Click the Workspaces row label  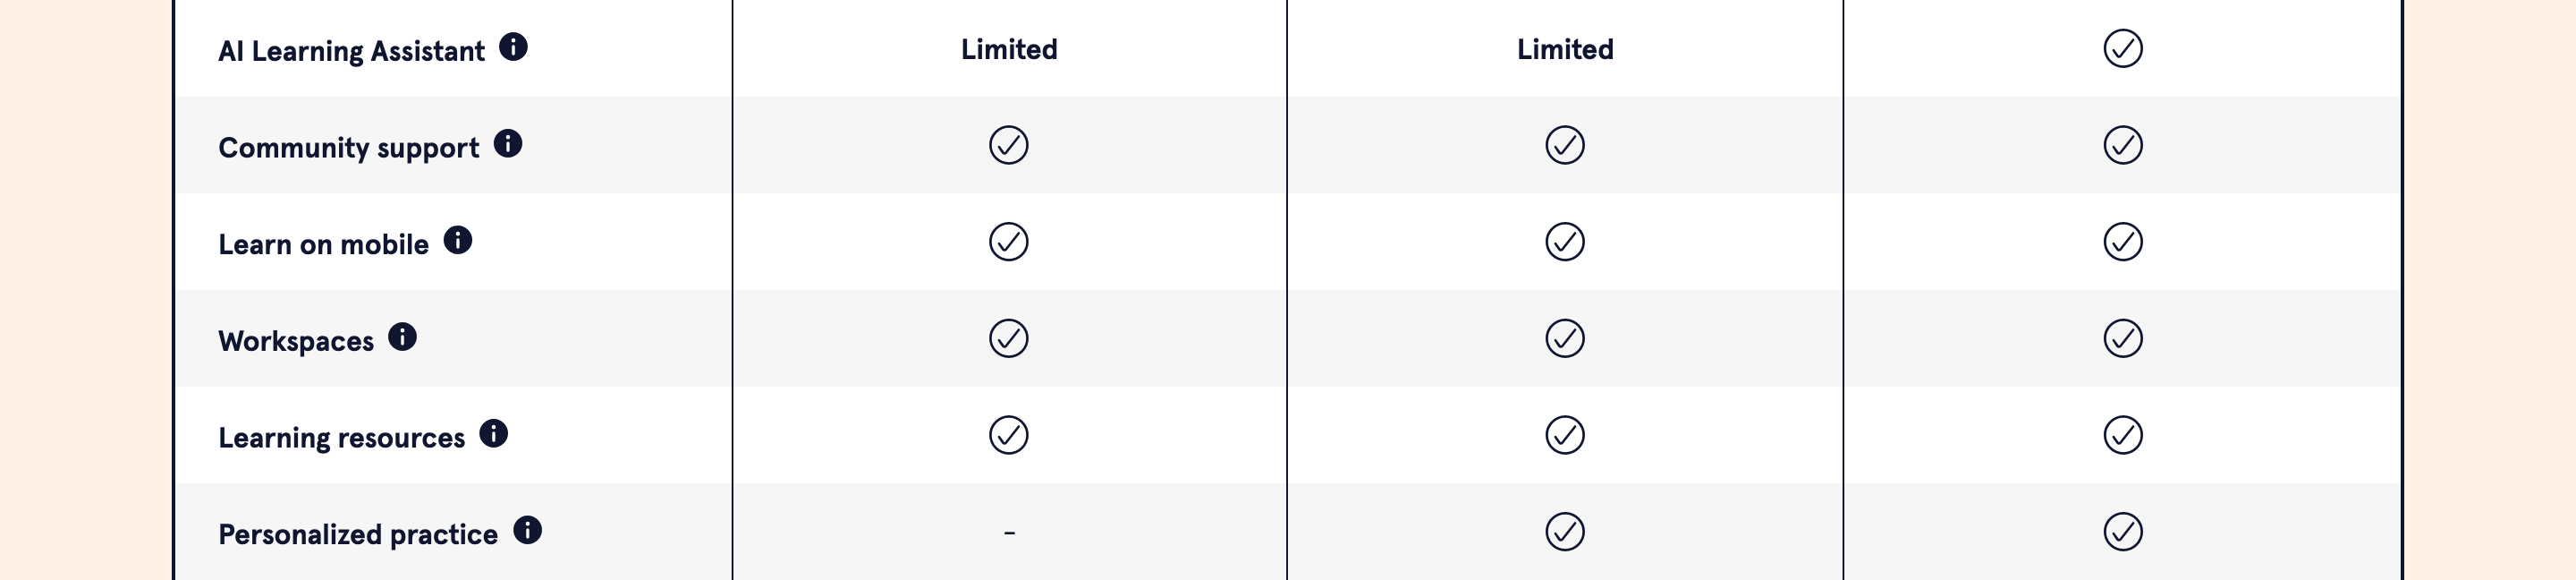click(x=296, y=342)
